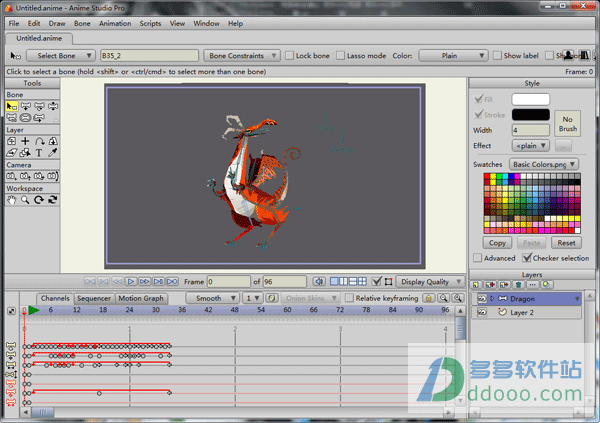
Task: Click the New Layer icon in Layers panel
Action: (476, 285)
